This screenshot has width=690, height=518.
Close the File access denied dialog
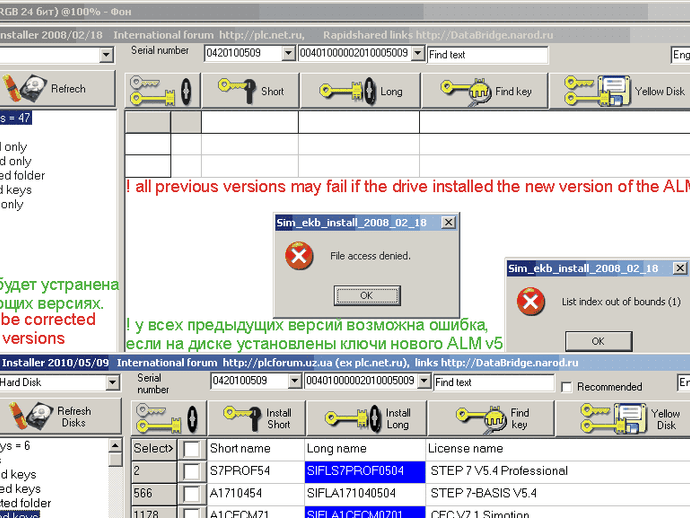pyautogui.click(x=448, y=222)
